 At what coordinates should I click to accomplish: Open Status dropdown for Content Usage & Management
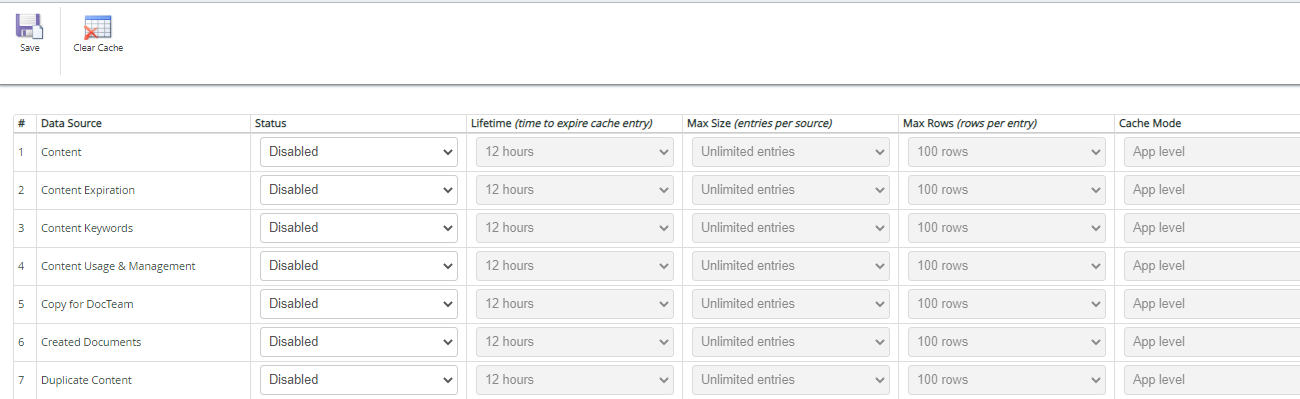click(359, 266)
